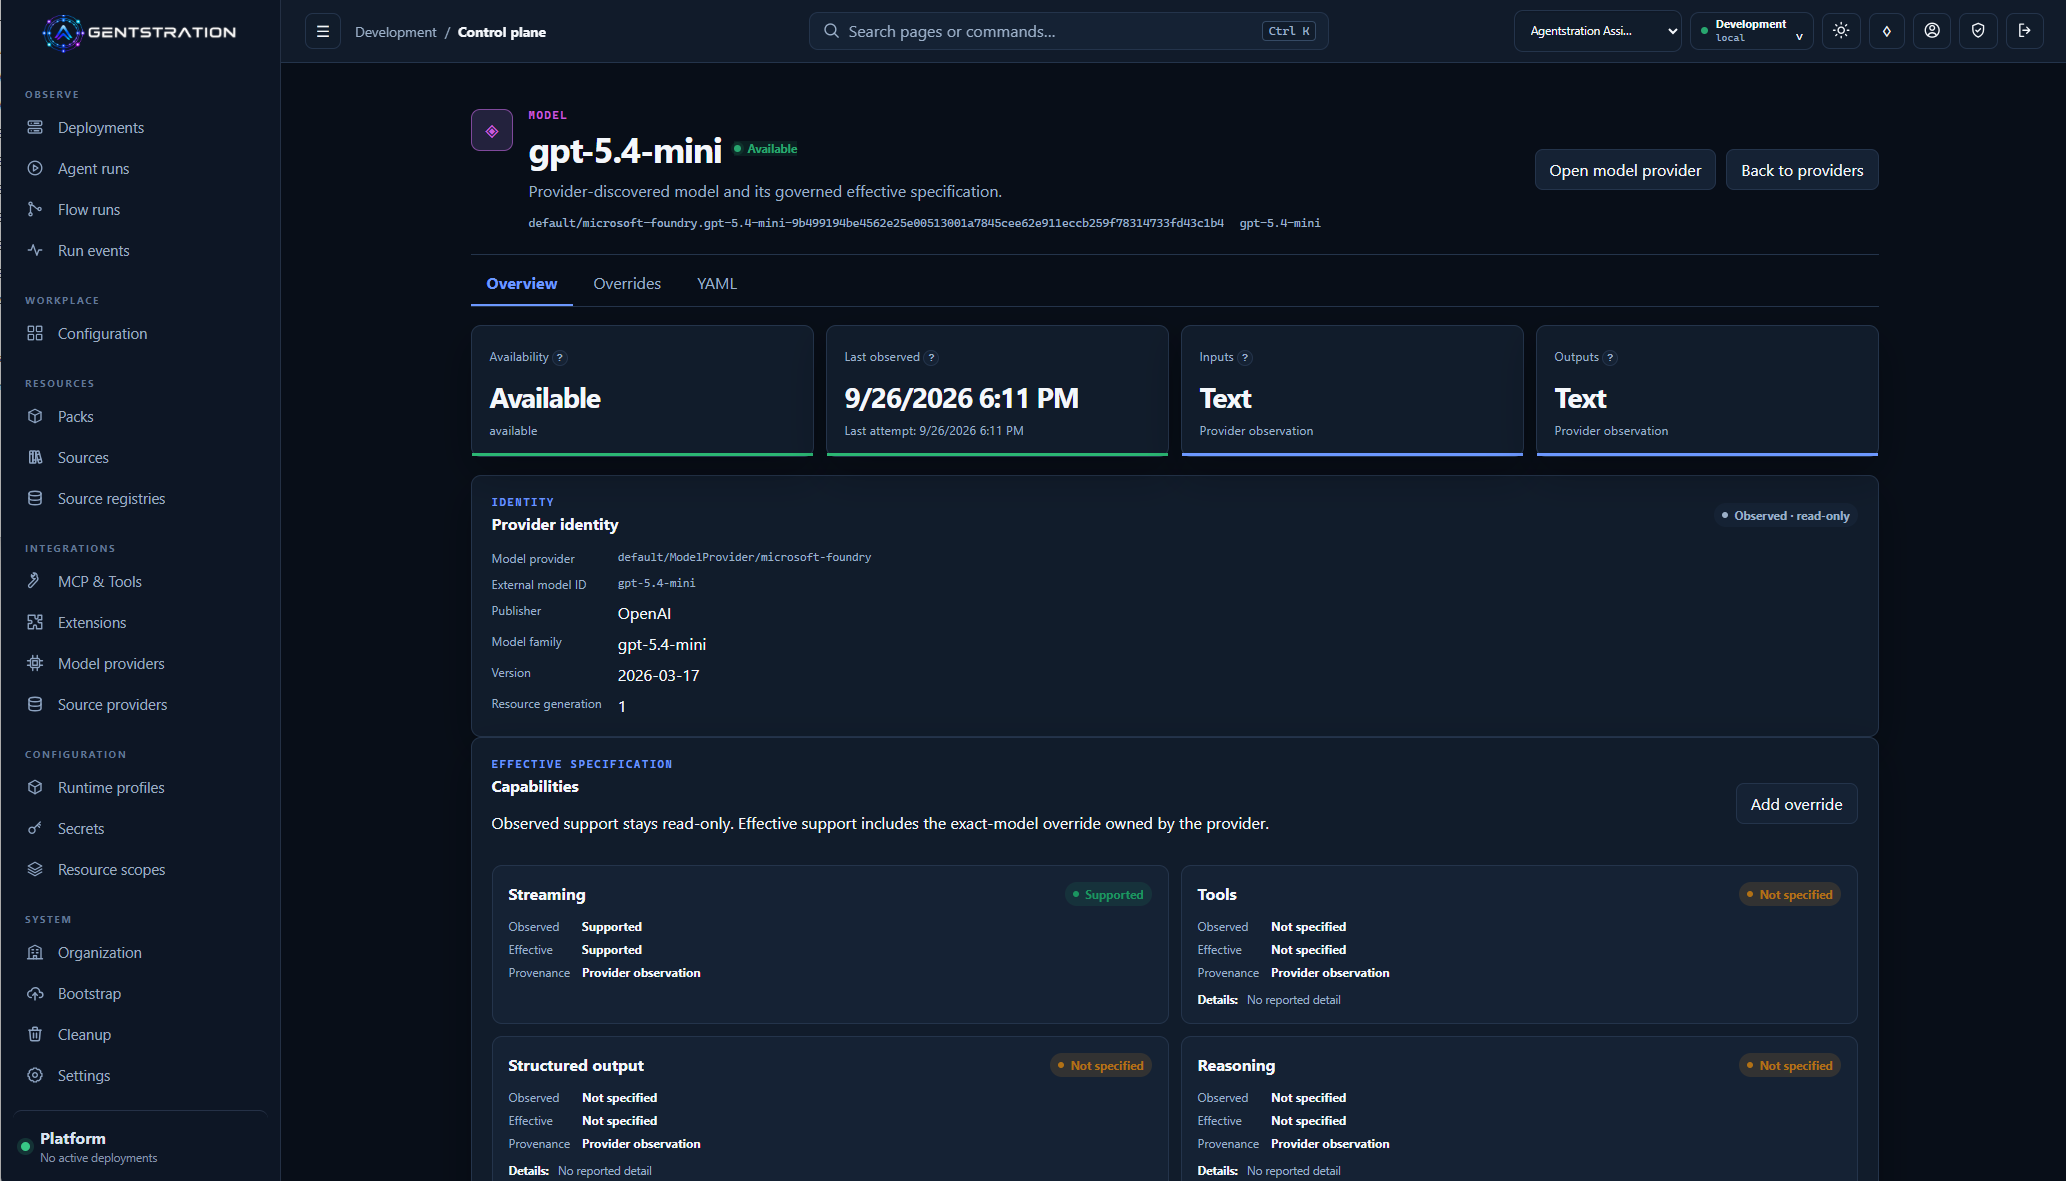Image resolution: width=2066 pixels, height=1181 pixels.
Task: Click the Cleanup trash icon
Action: [x=35, y=1034]
